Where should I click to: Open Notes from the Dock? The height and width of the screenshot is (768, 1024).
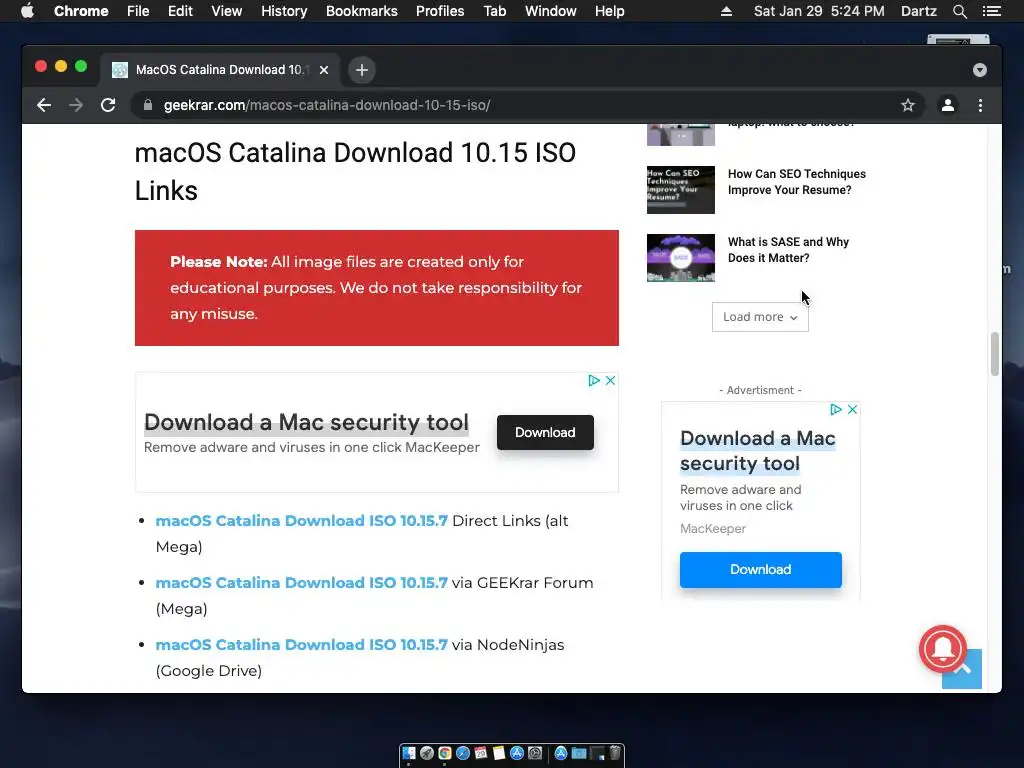pos(499,753)
